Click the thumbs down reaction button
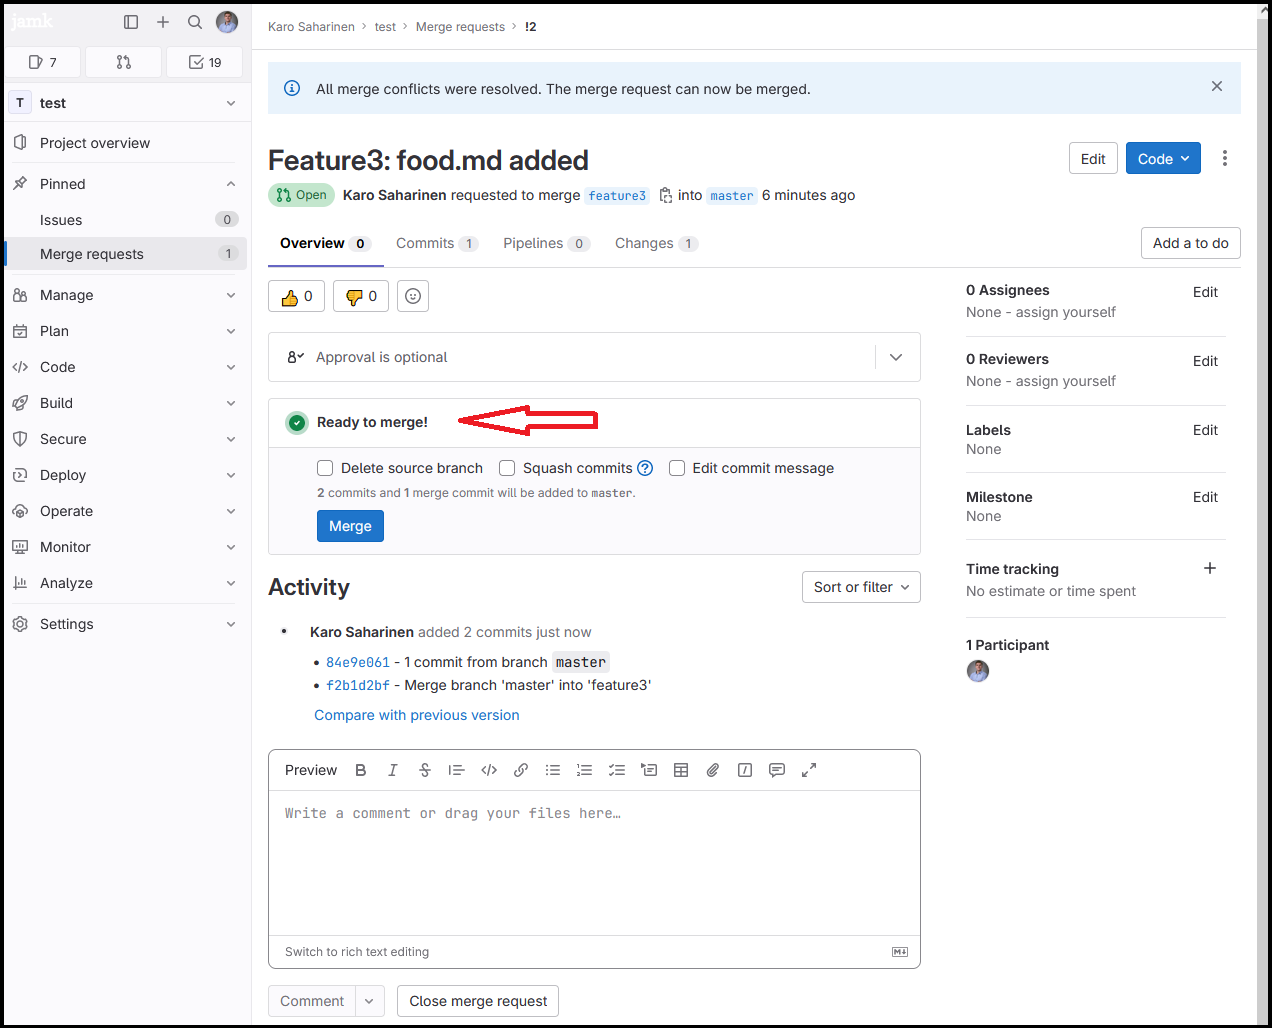 (360, 297)
